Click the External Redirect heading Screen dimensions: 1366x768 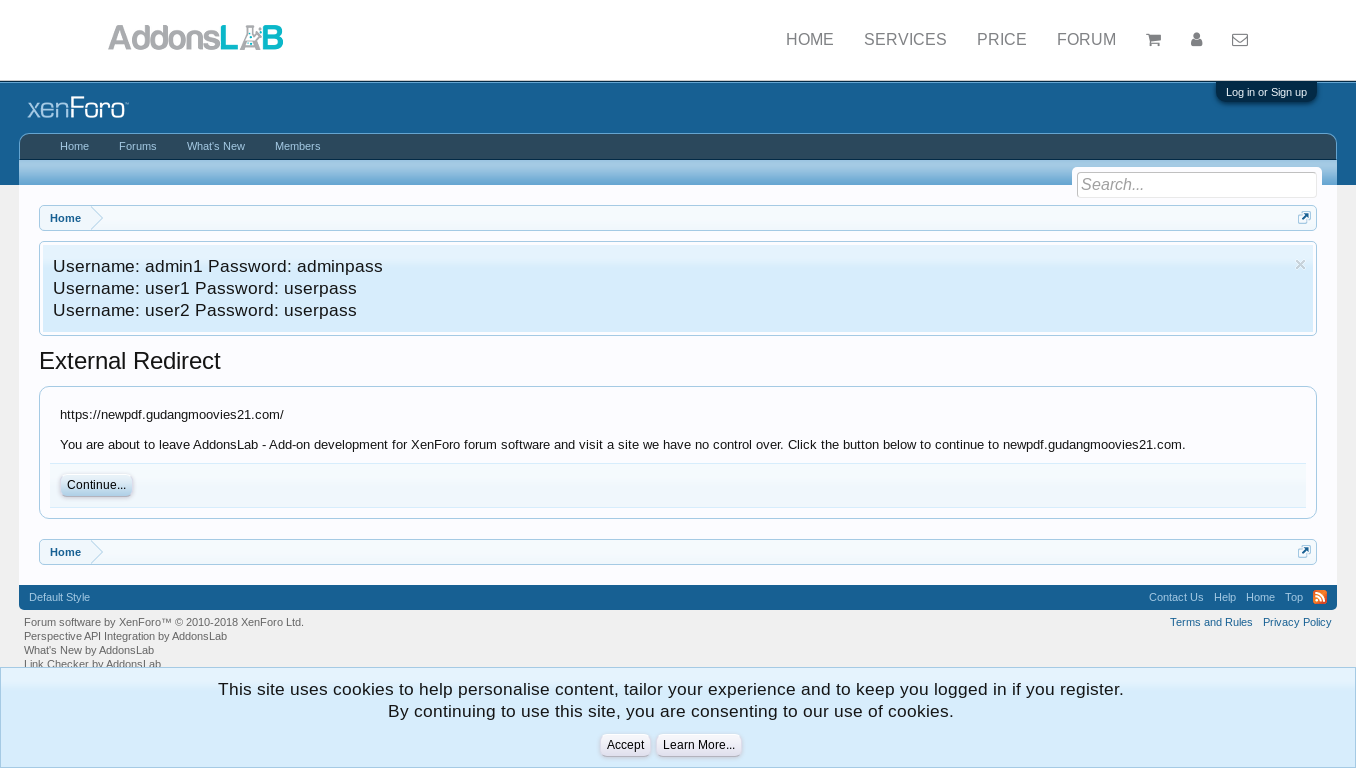(x=130, y=361)
